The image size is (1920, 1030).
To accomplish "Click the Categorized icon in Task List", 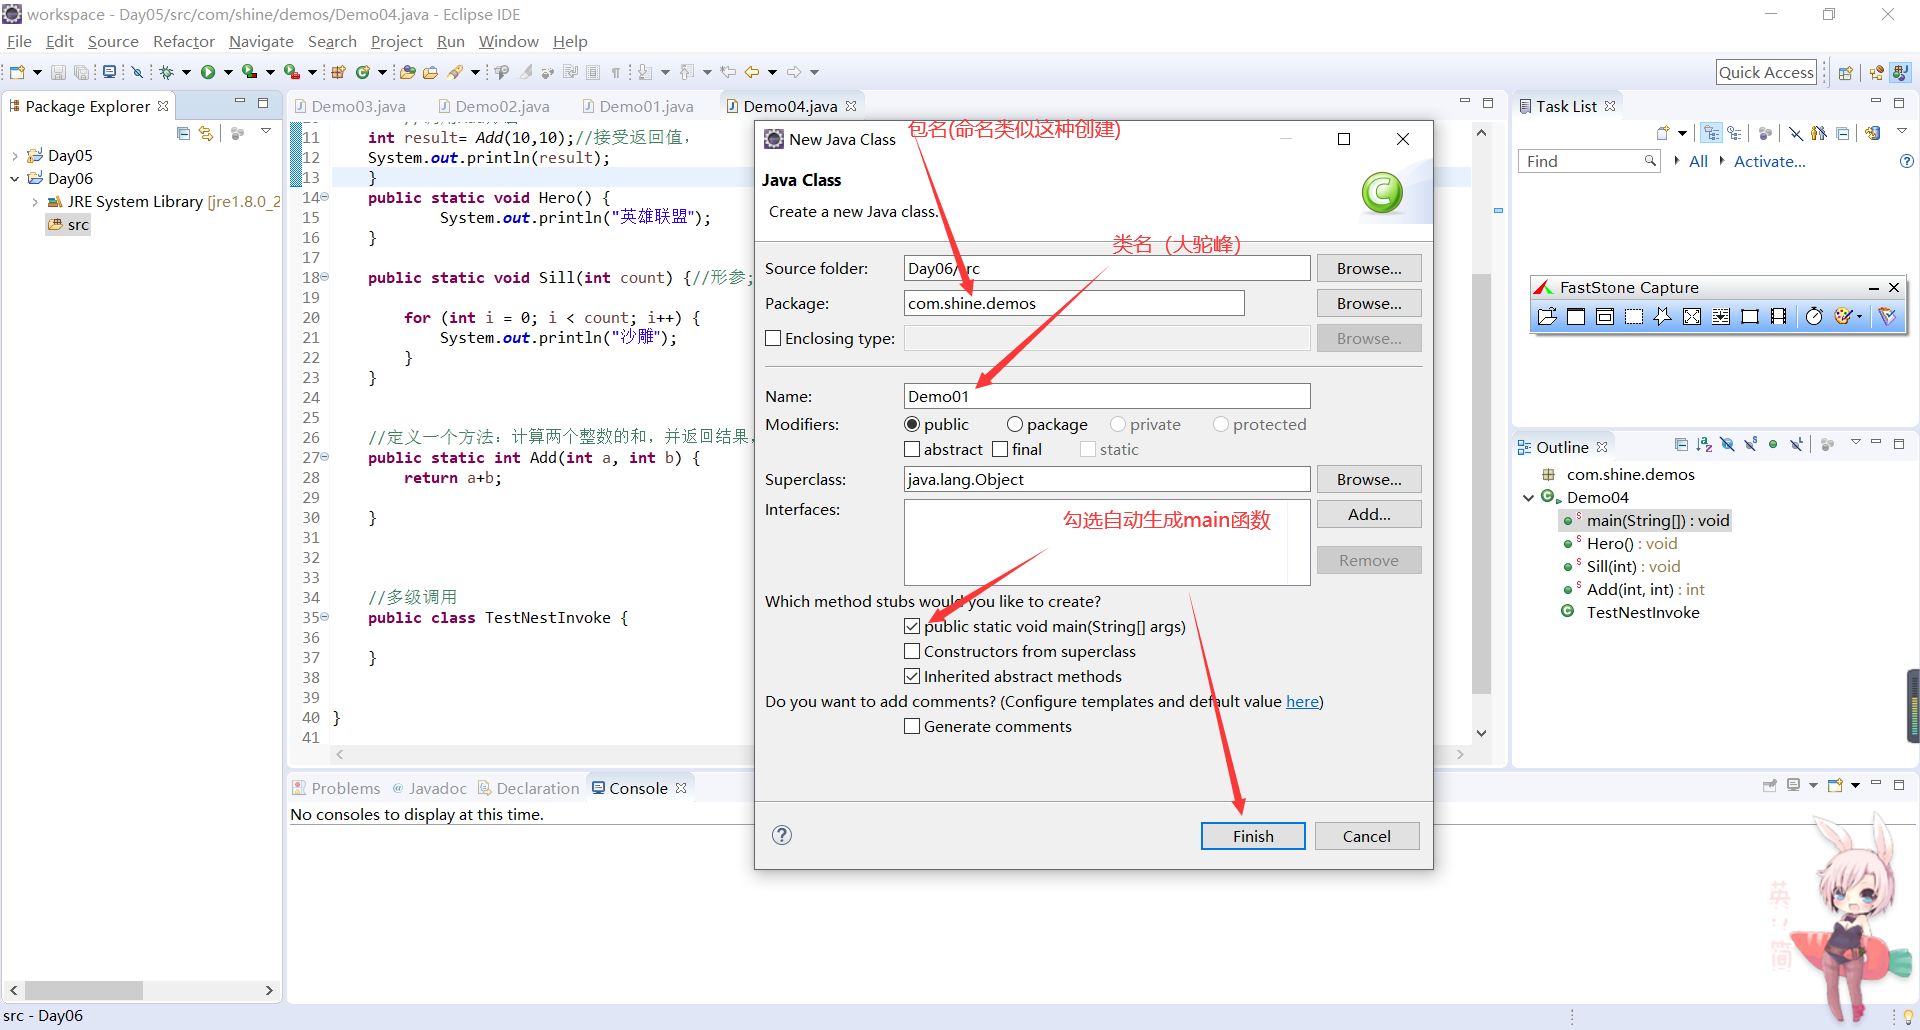I will point(1712,133).
